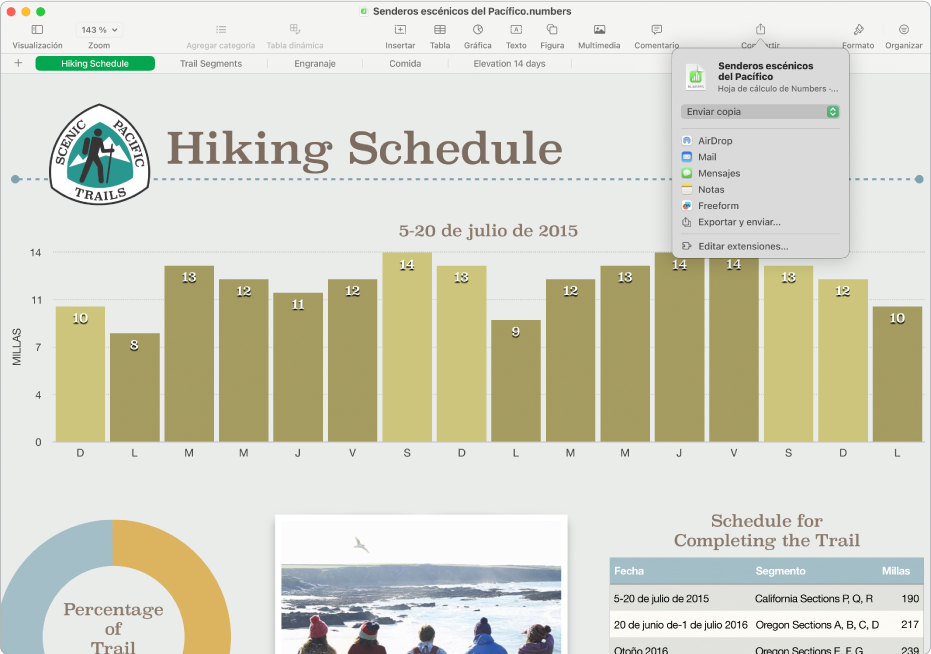Click Editar extensiones in share menu
Screen dimensions: 931x654
[x=742, y=246]
